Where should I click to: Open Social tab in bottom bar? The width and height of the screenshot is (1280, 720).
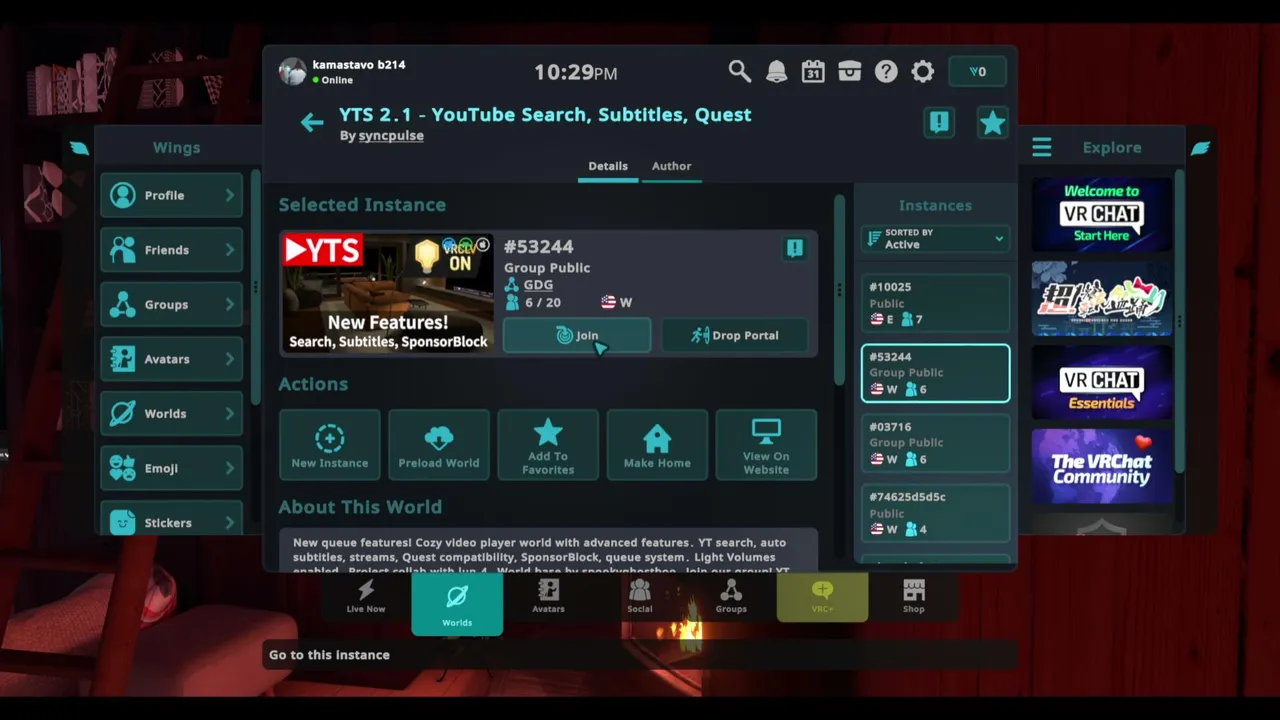click(x=640, y=596)
